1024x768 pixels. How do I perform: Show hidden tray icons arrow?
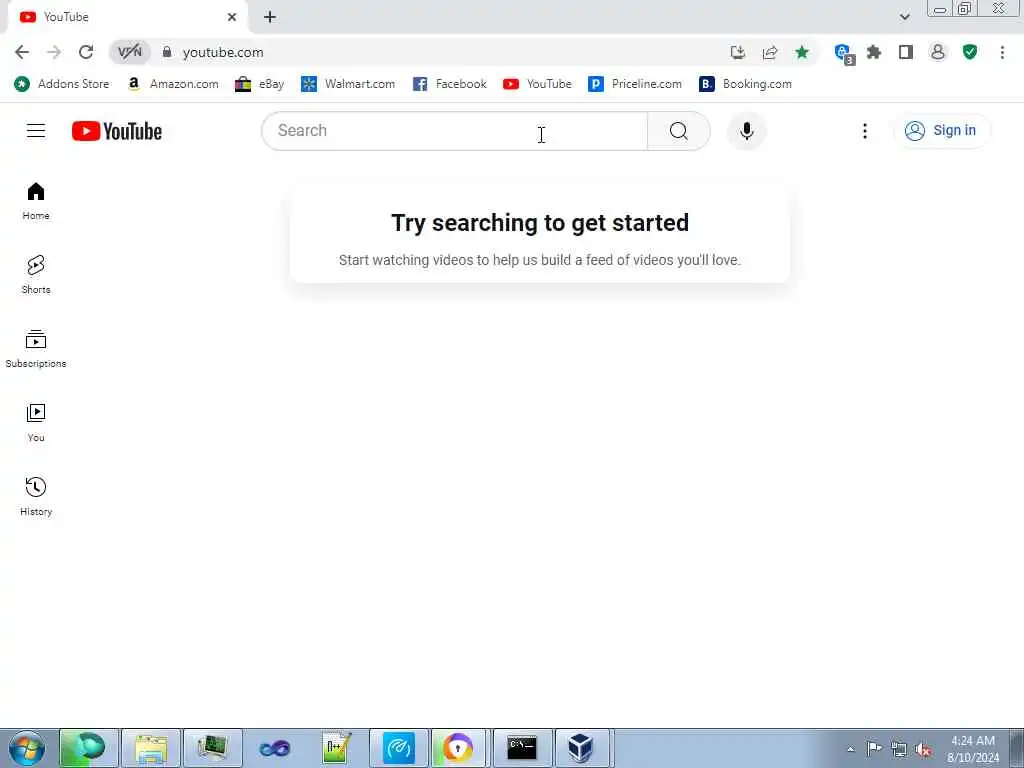(x=850, y=749)
